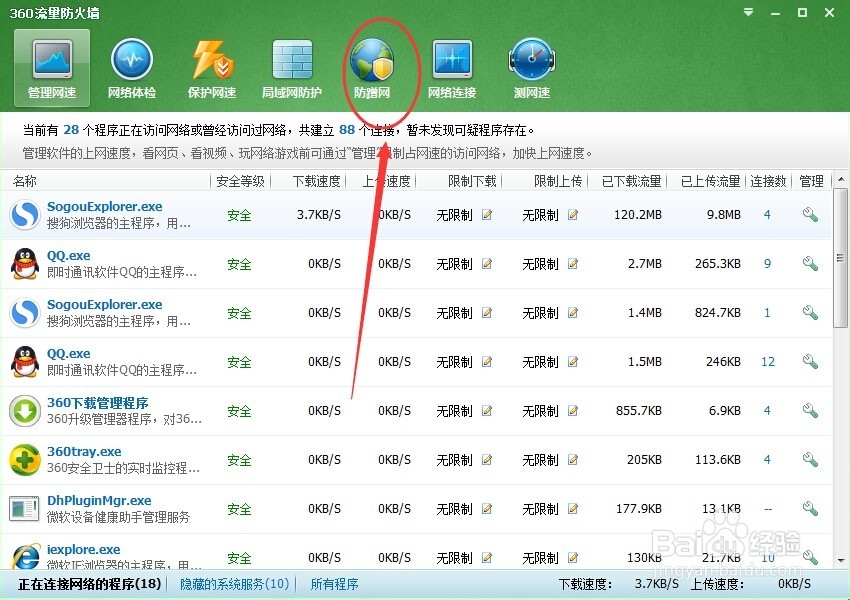Open manage wrench for QQ.exe 2.7MB row

[x=810, y=264]
